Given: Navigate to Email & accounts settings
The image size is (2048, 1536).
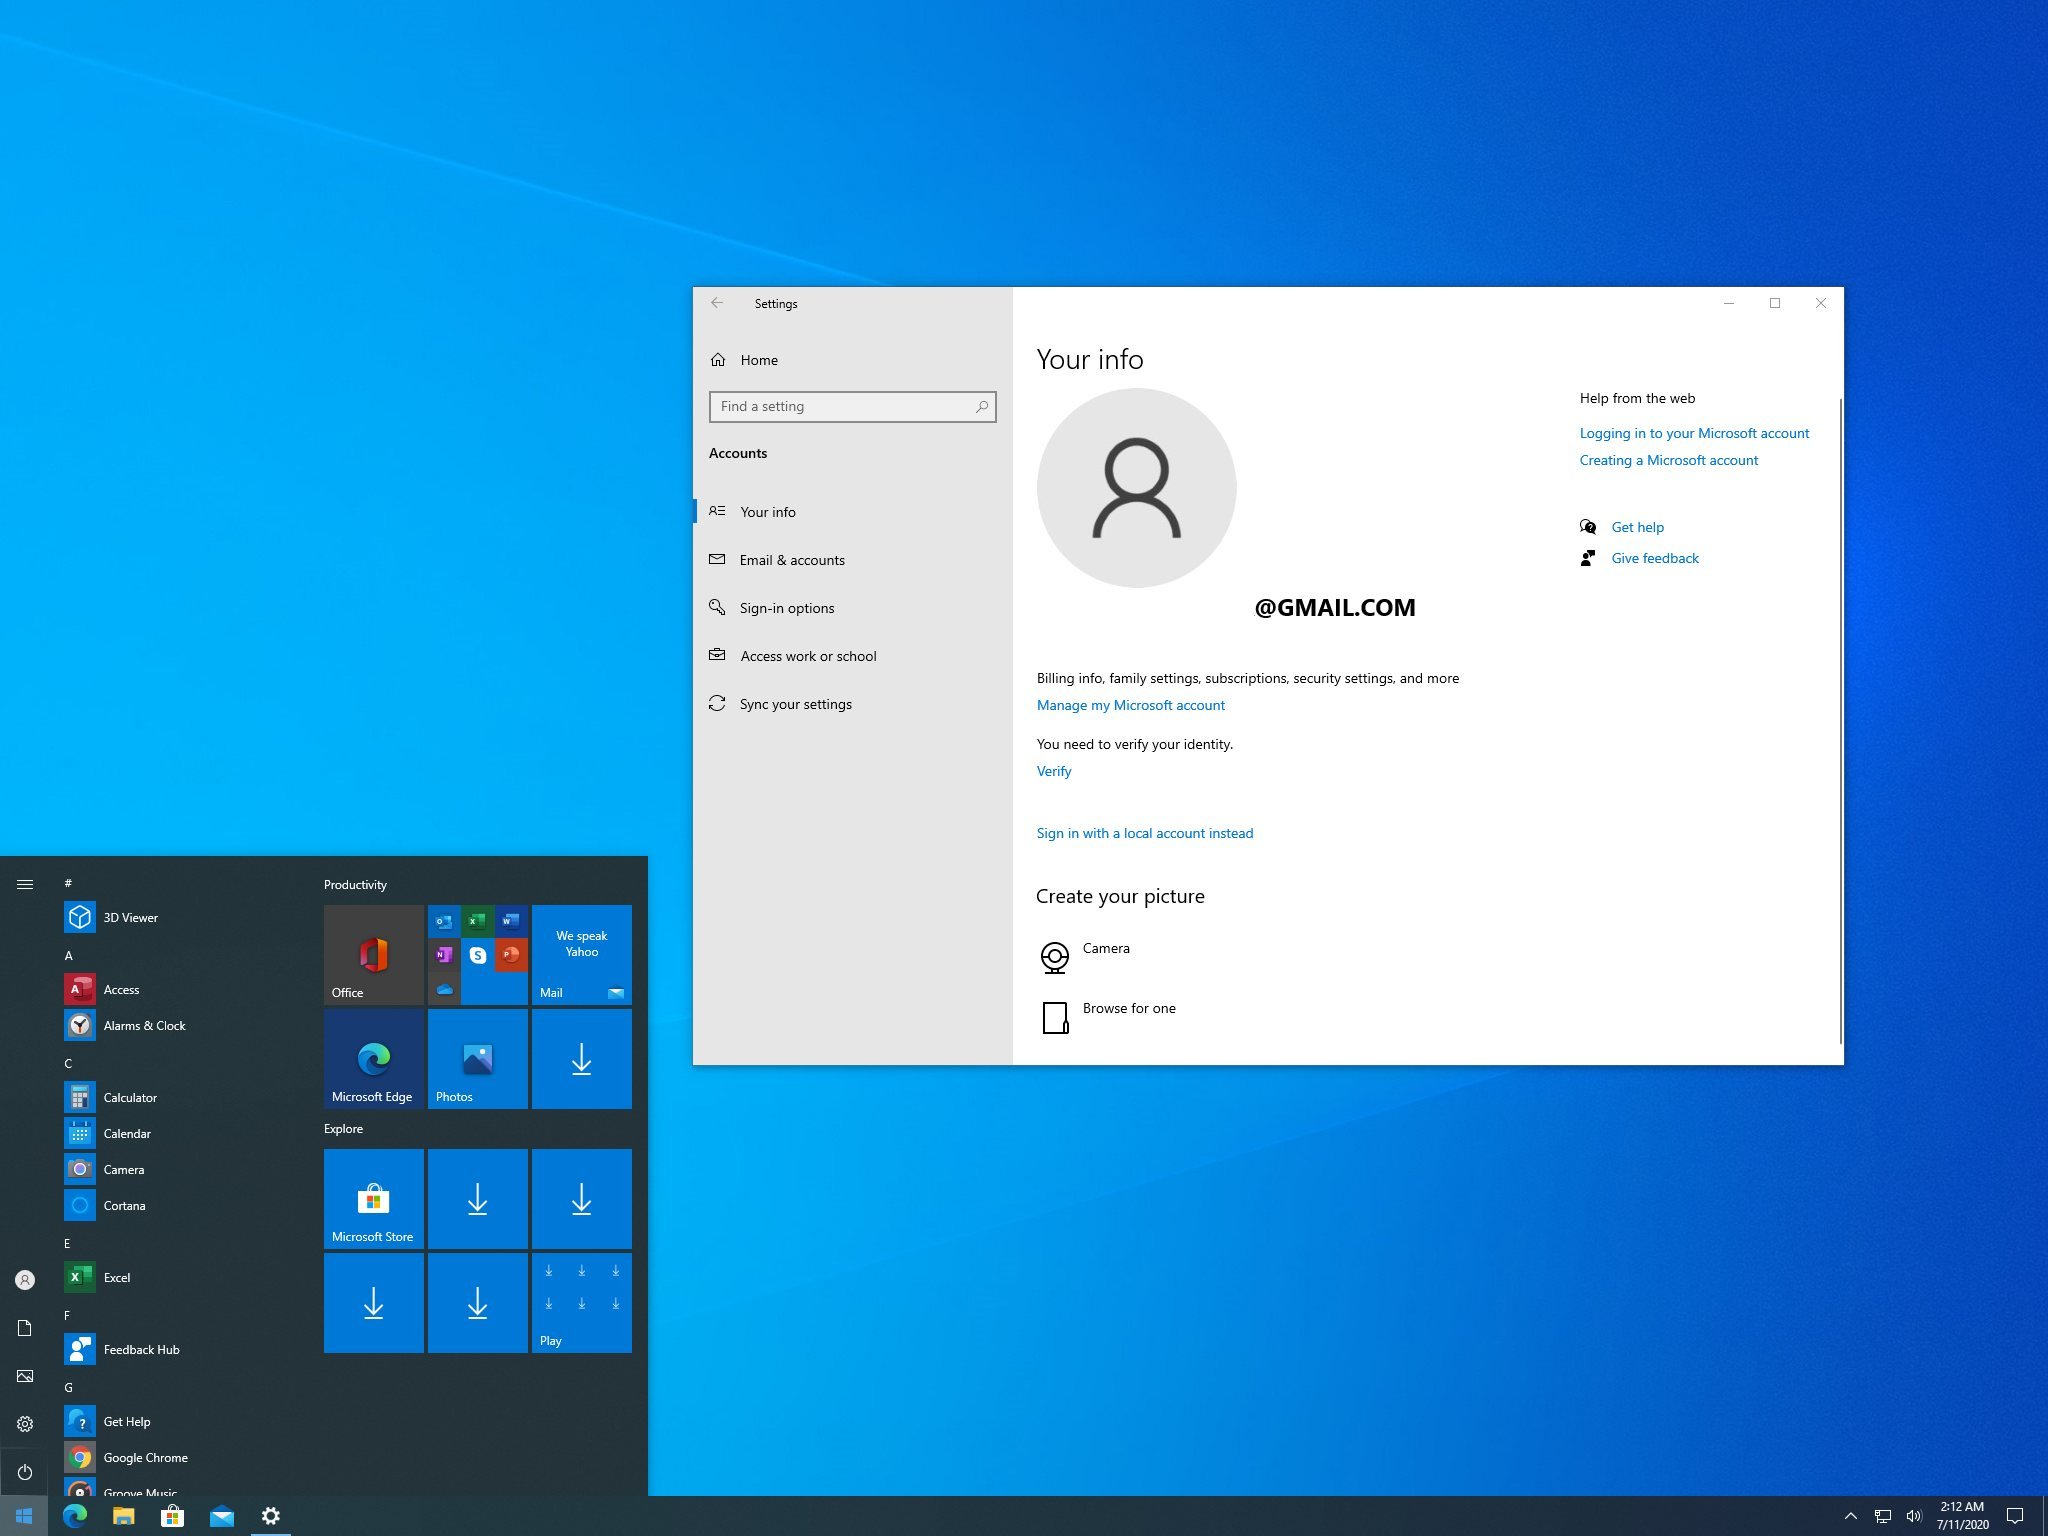Looking at the screenshot, I should point(790,558).
